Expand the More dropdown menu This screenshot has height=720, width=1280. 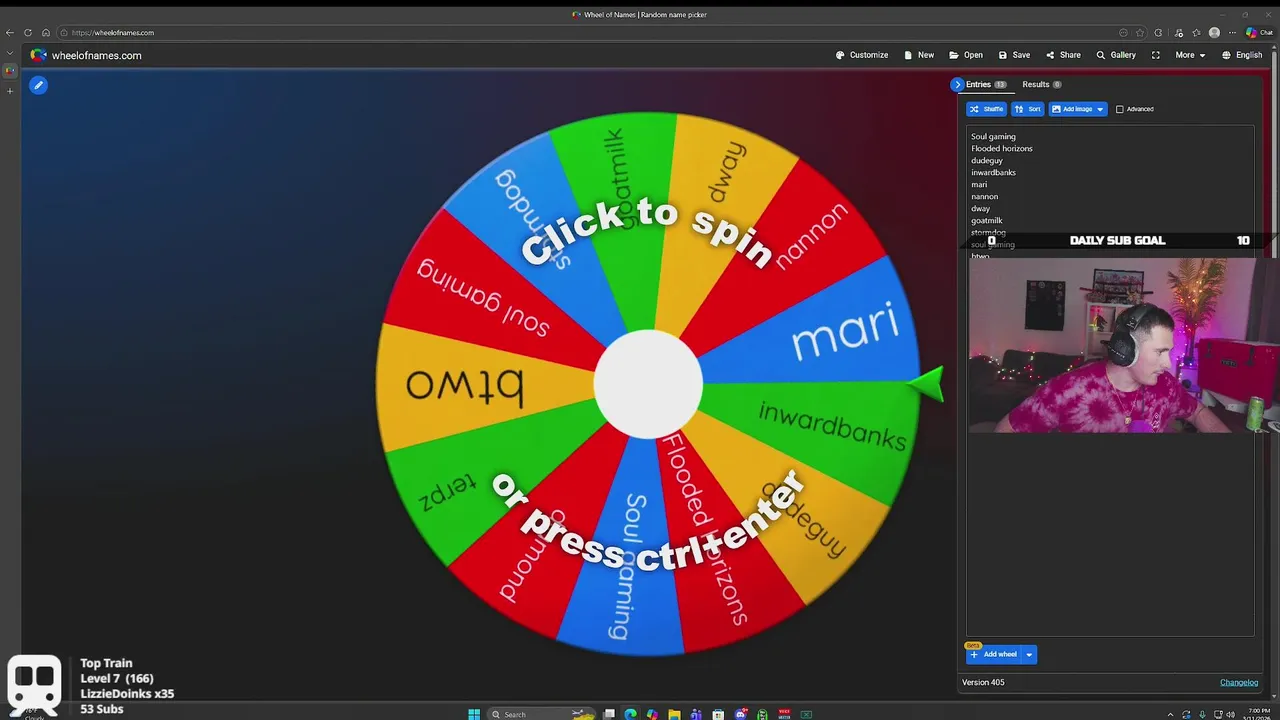tap(1190, 55)
